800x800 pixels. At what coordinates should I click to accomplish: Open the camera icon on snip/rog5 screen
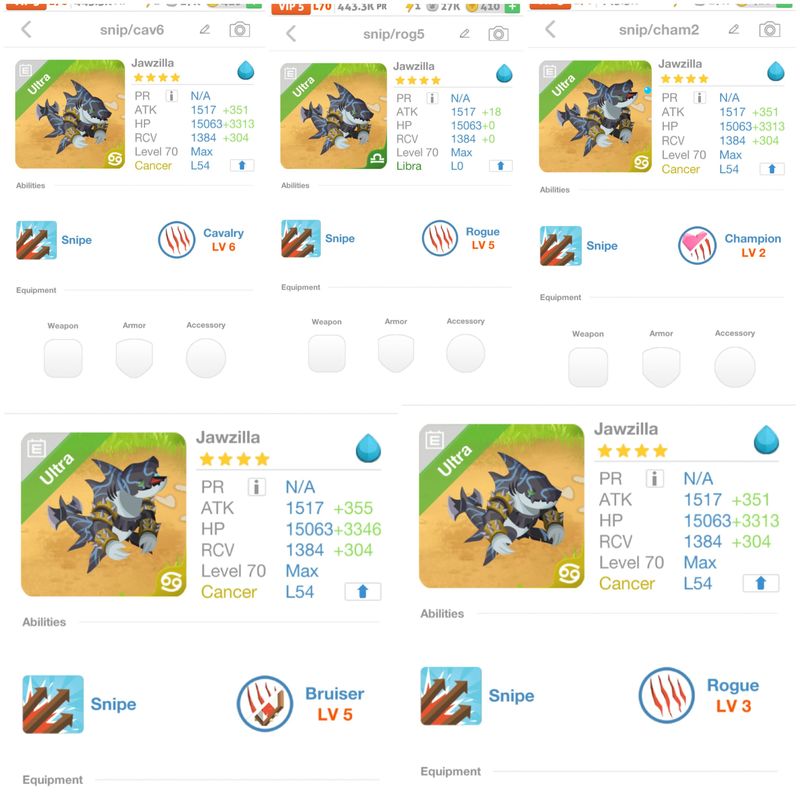[498, 34]
